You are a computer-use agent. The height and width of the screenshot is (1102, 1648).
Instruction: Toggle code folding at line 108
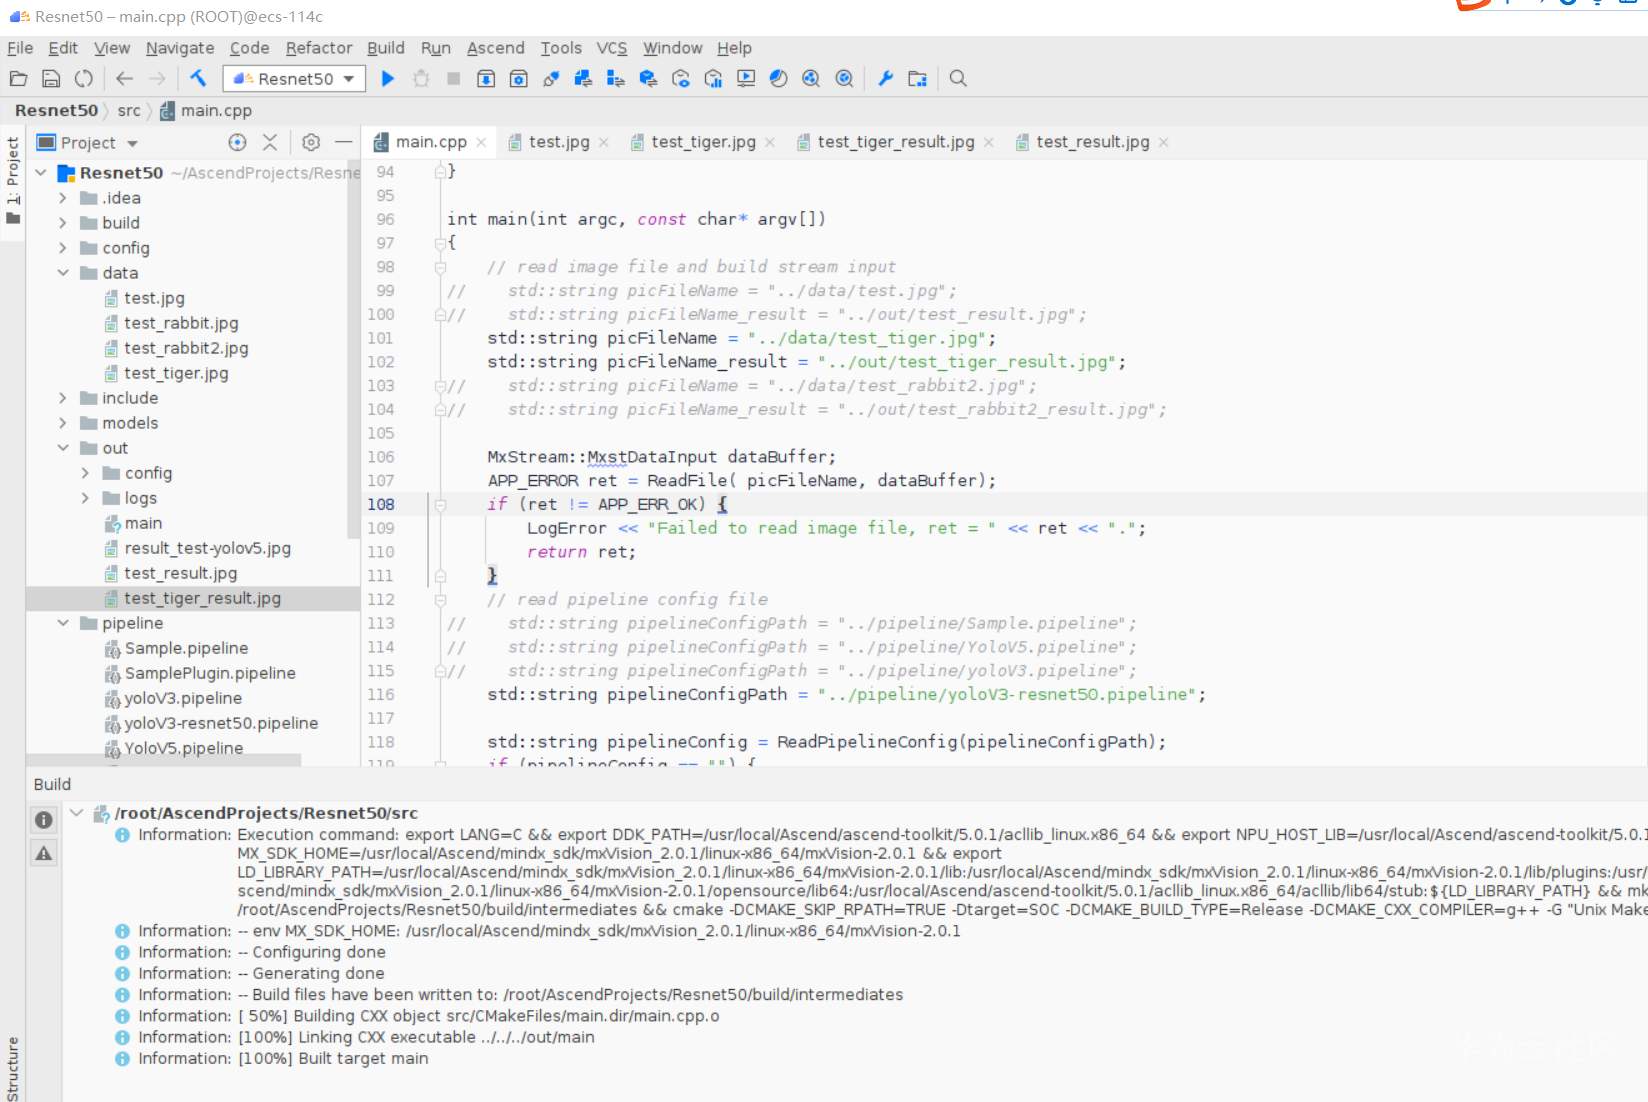click(440, 505)
